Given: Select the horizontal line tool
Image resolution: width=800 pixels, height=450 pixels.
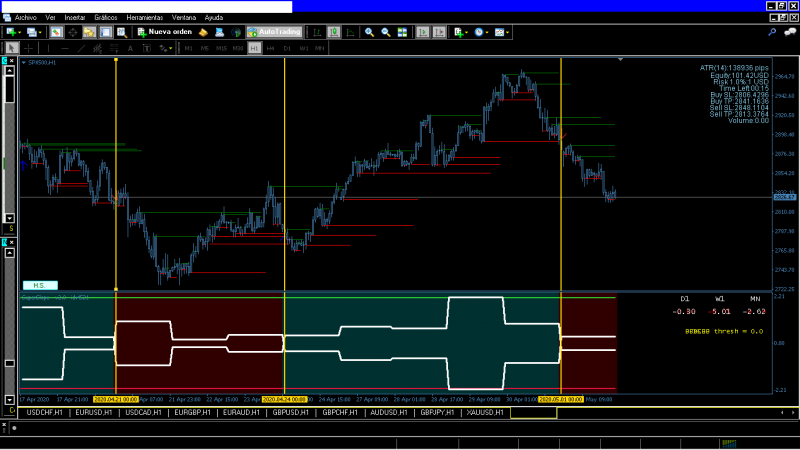Looking at the screenshot, I should click(x=65, y=48).
